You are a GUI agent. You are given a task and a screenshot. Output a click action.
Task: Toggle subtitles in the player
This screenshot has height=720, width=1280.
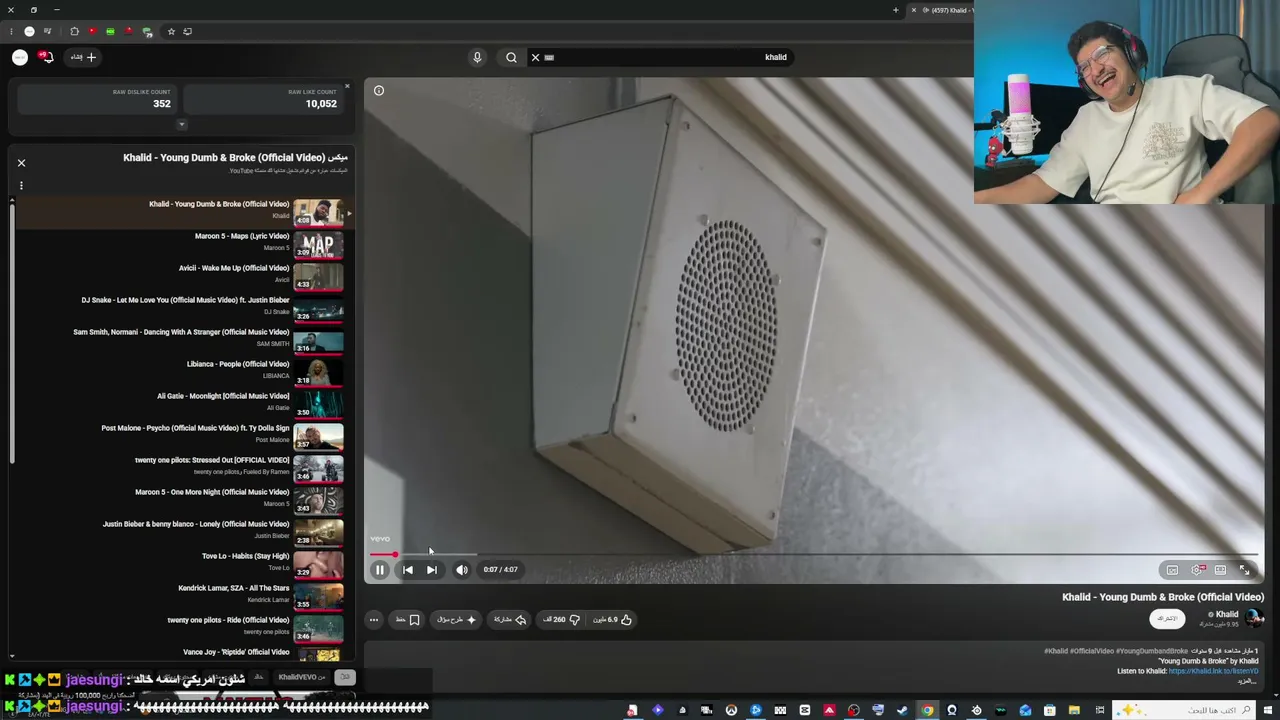[1172, 570]
